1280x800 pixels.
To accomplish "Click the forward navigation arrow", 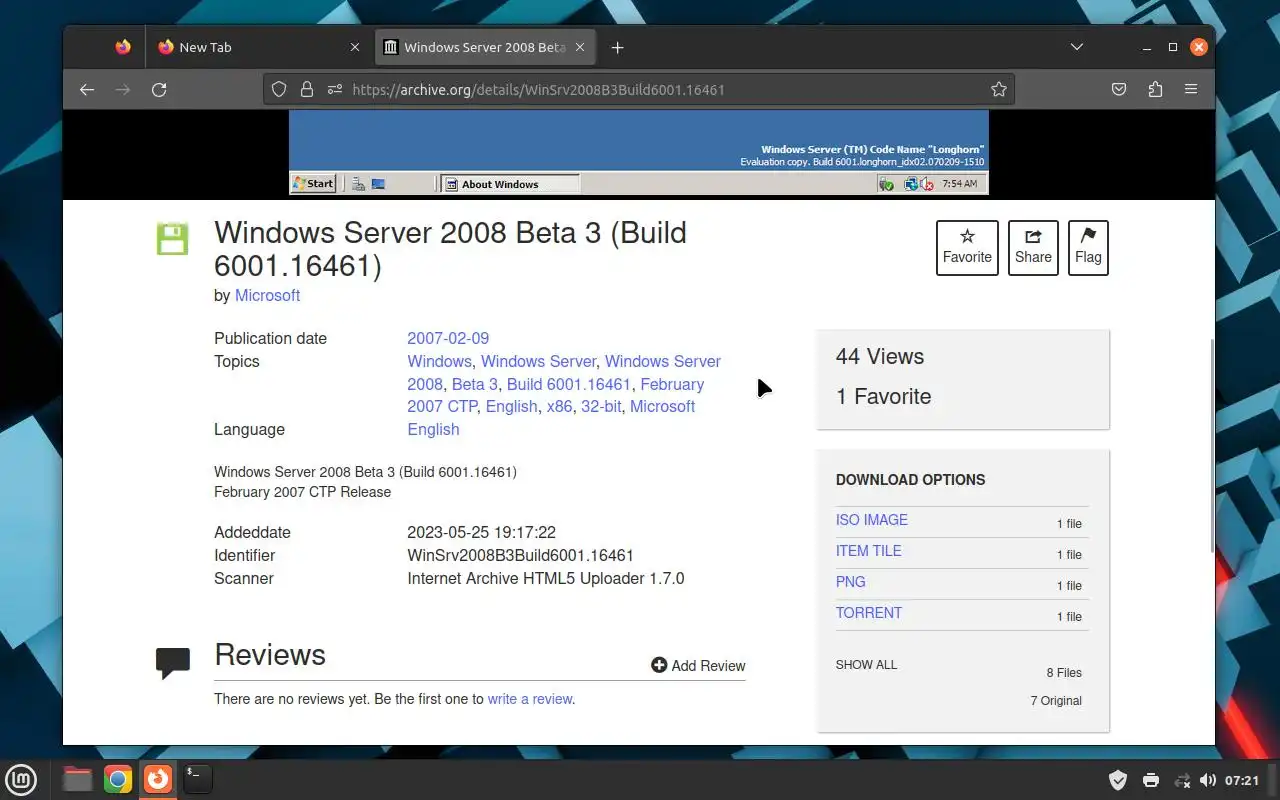I will point(123,89).
